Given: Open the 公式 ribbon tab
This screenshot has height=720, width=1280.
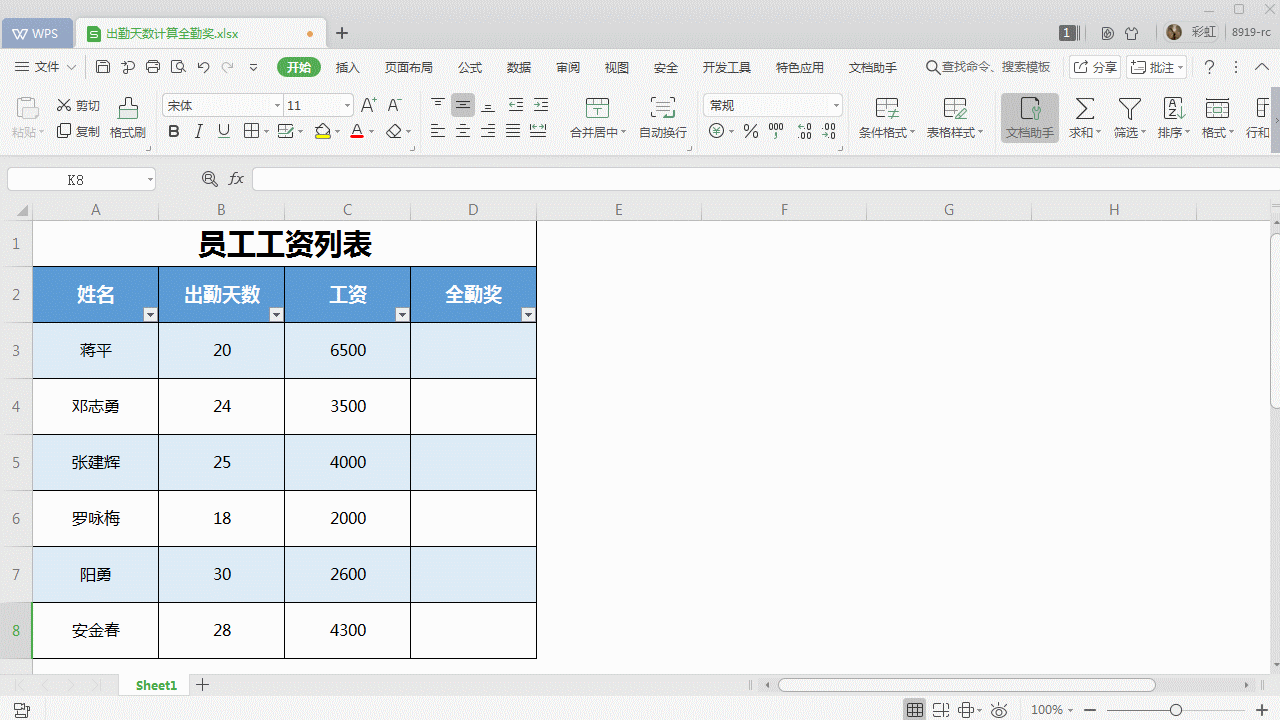Looking at the screenshot, I should pos(468,67).
